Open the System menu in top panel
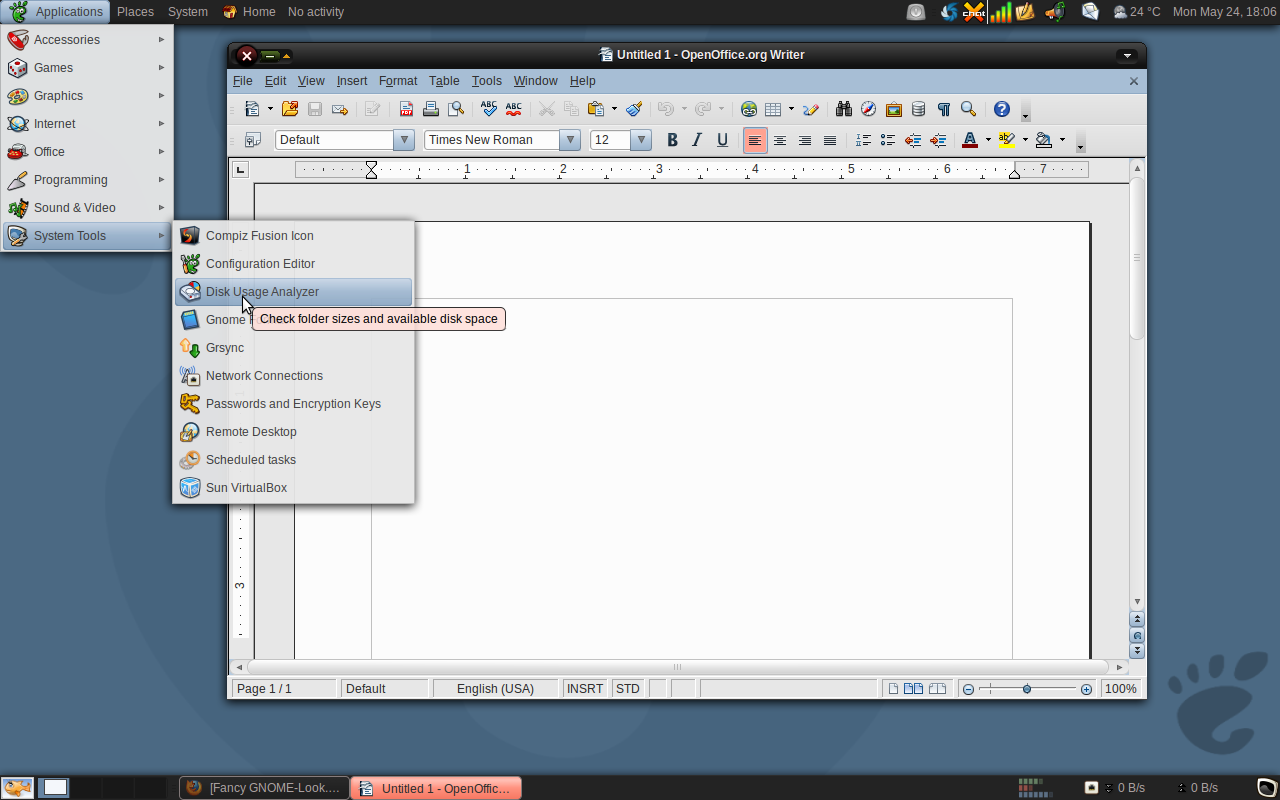1280x800 pixels. 188,12
